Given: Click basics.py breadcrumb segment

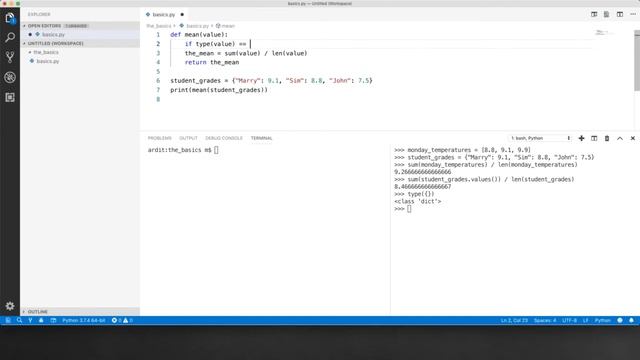Looking at the screenshot, I should tap(197, 26).
